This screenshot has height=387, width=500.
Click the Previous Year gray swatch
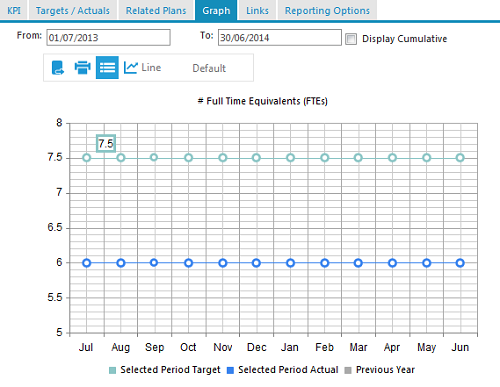click(348, 370)
